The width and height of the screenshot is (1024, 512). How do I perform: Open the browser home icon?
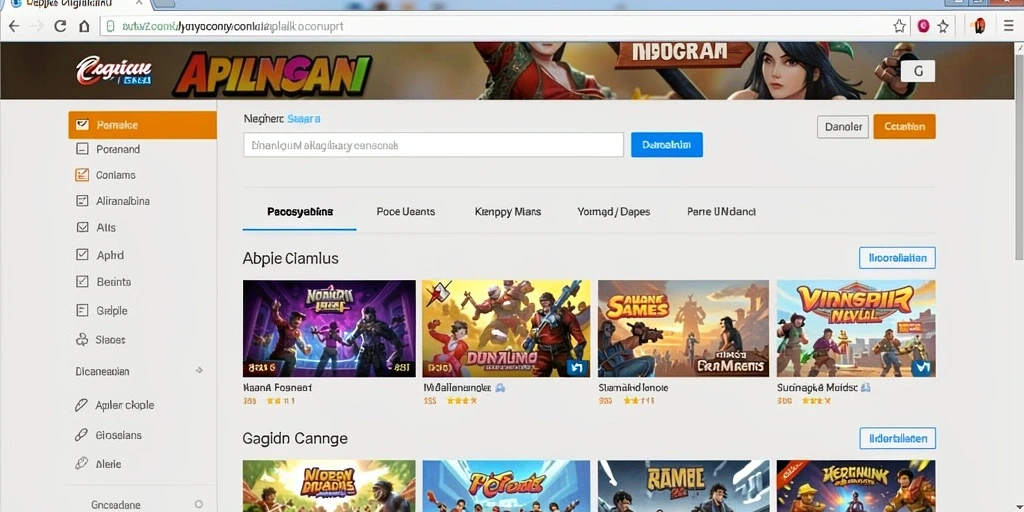(x=84, y=26)
